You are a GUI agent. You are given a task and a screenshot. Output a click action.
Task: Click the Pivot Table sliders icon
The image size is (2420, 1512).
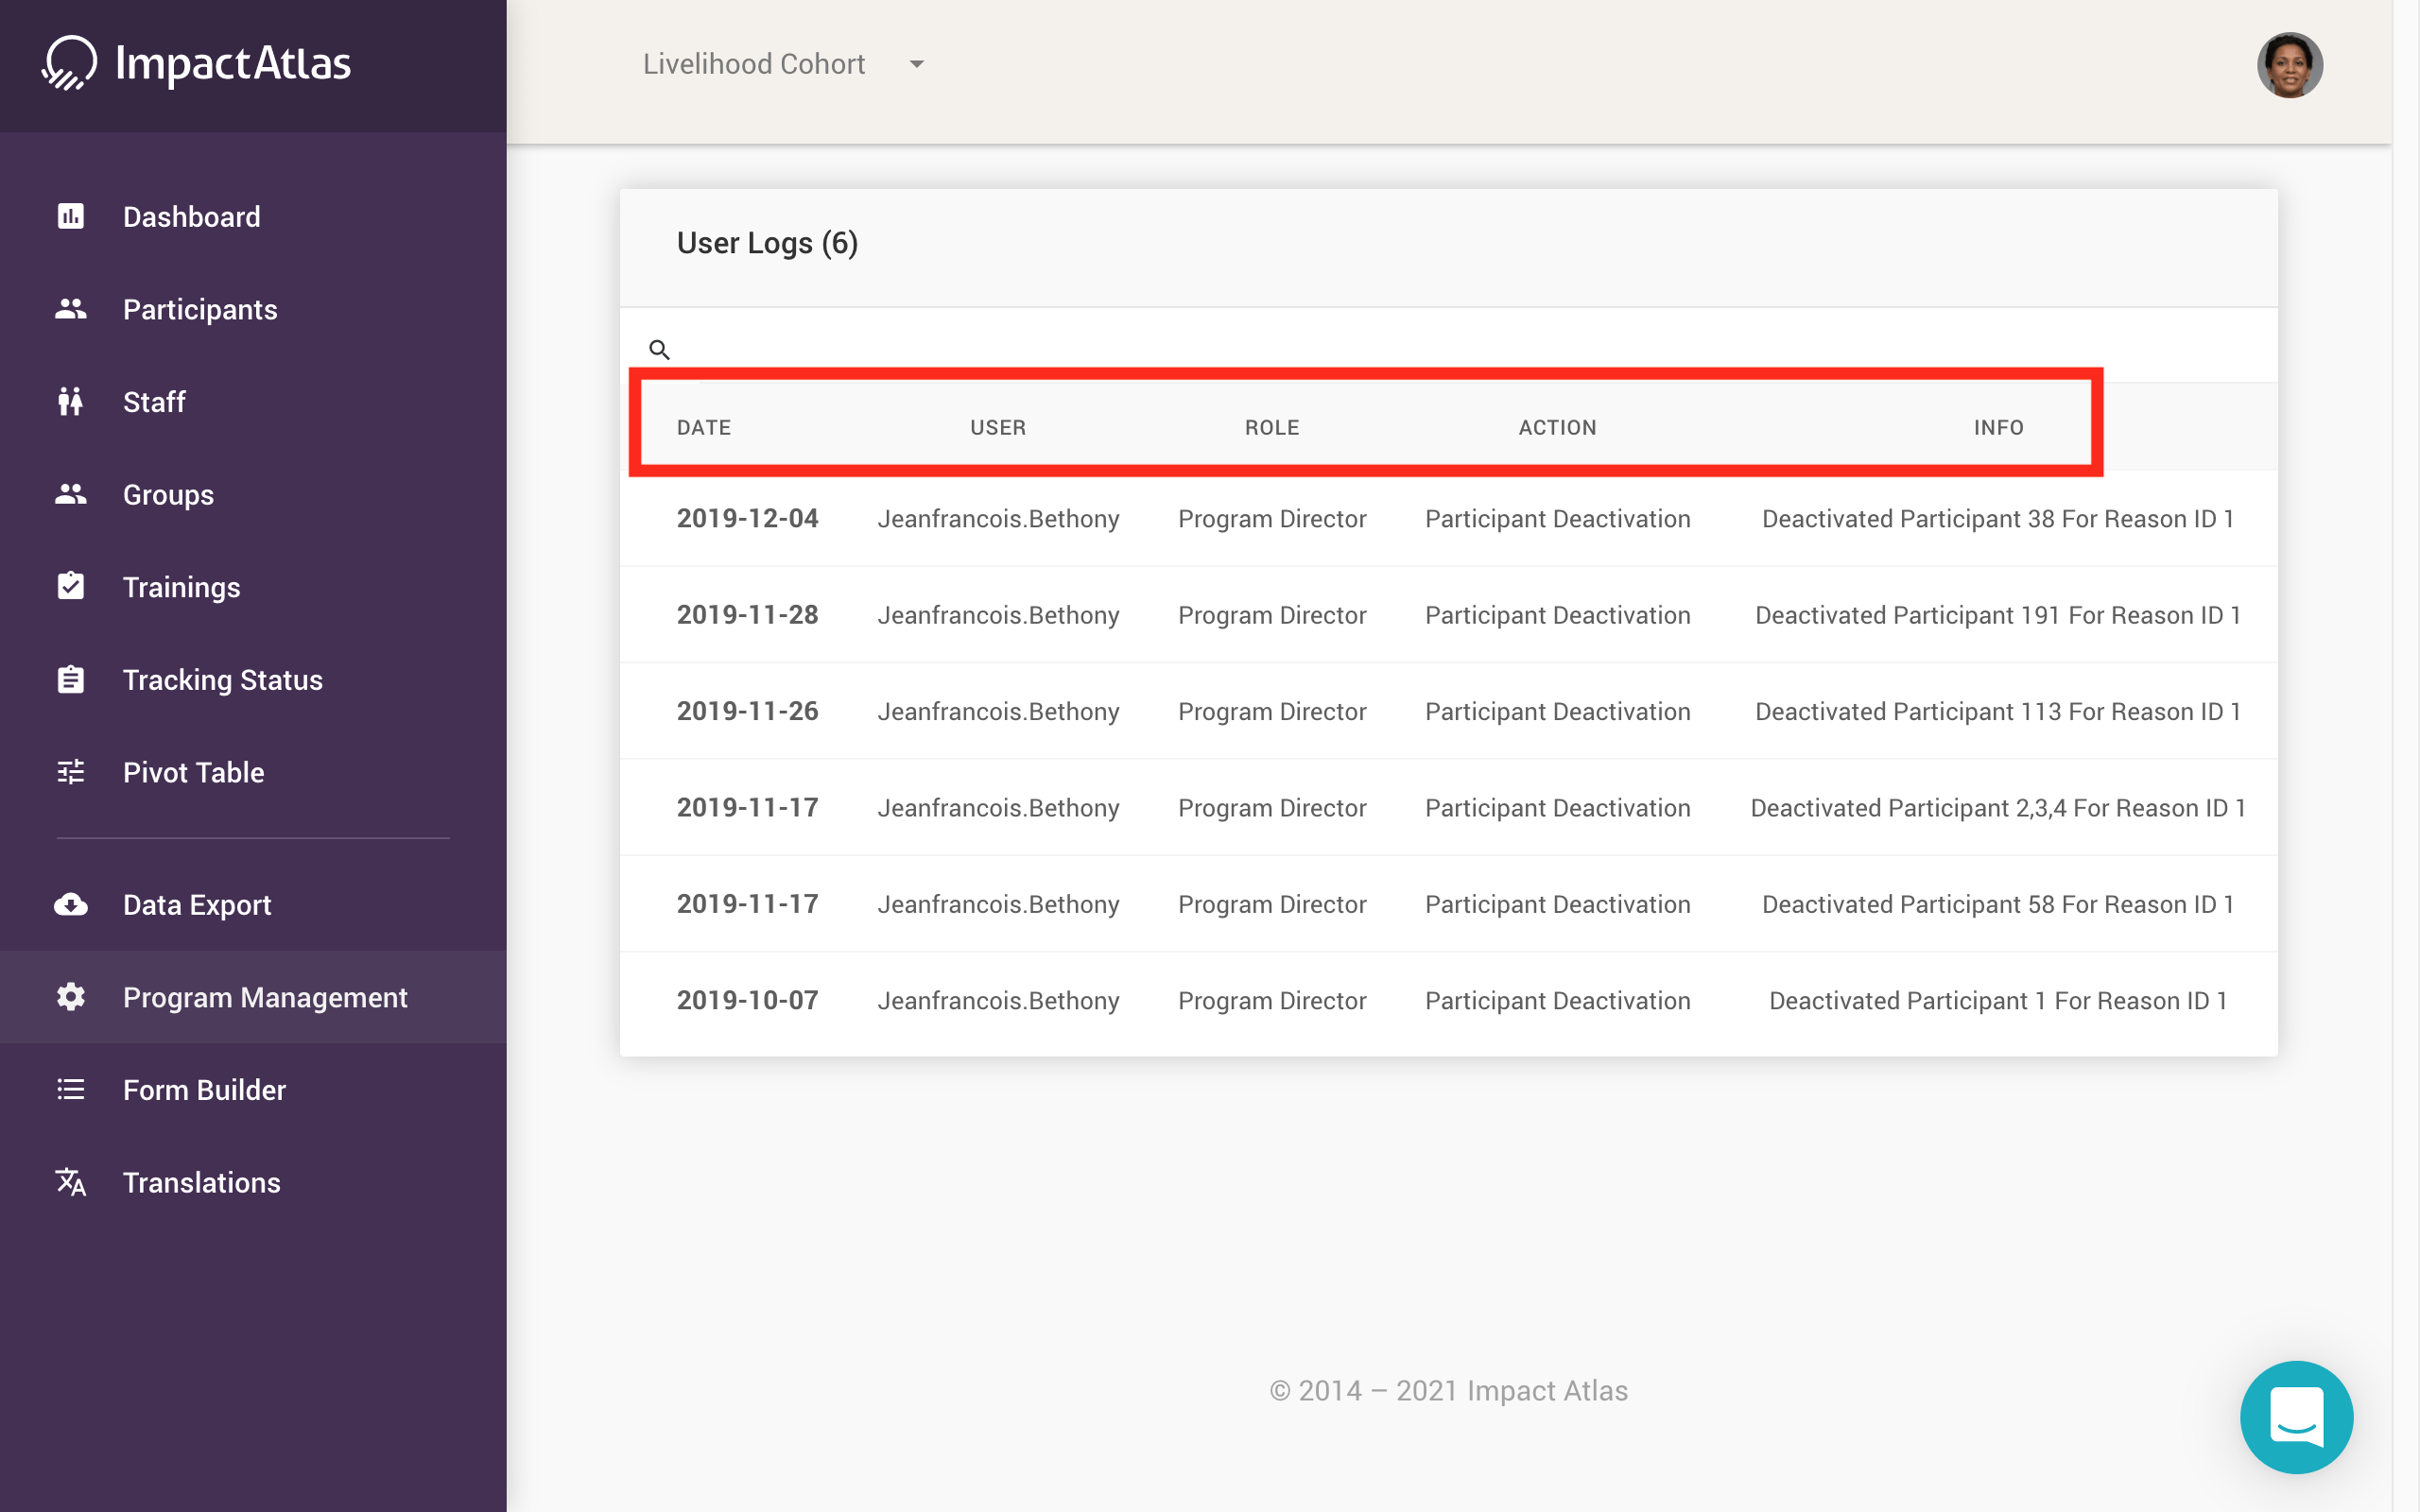pos(70,771)
